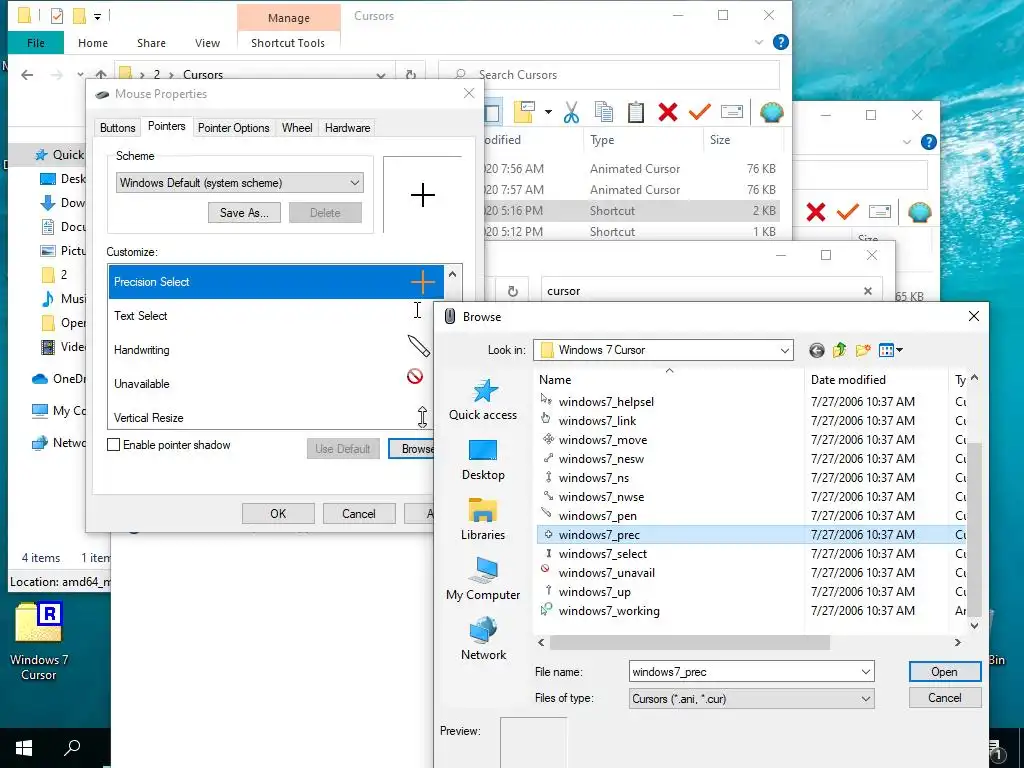This screenshot has height=768, width=1024.
Task: Enable pointer shadow checkbox
Action: point(114,445)
